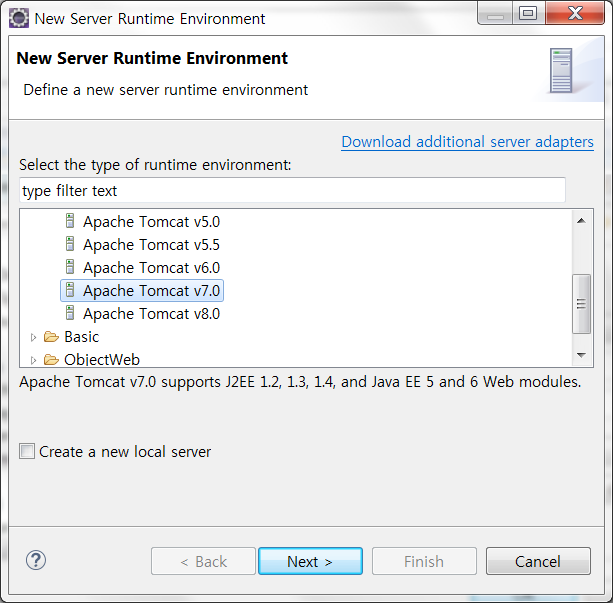This screenshot has width=613, height=603.
Task: Click the Back button
Action: pyautogui.click(x=203, y=561)
